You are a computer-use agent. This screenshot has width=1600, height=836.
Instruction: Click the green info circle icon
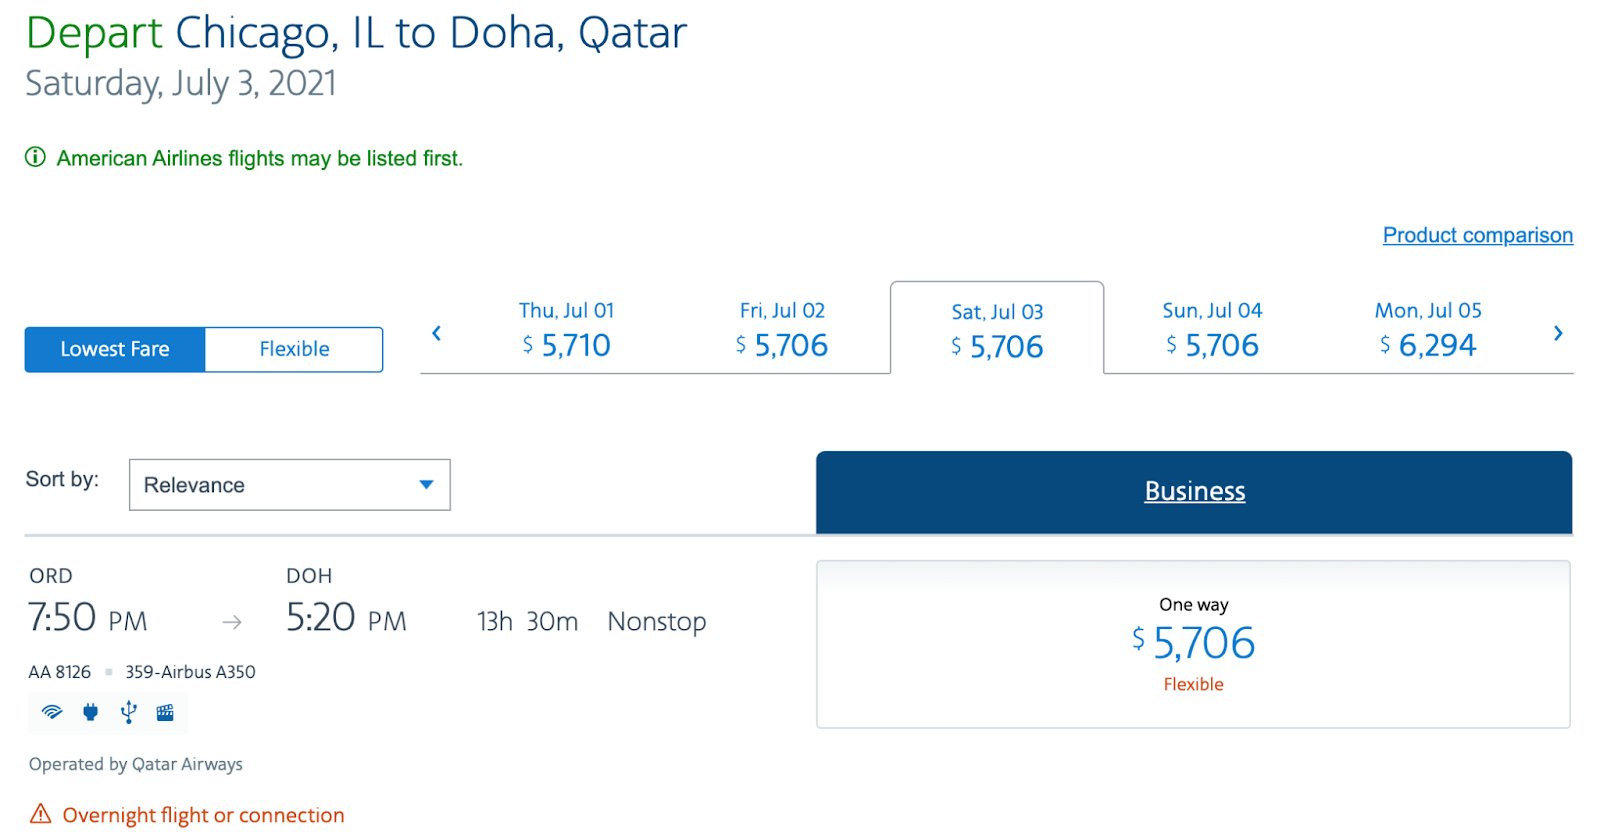point(35,157)
